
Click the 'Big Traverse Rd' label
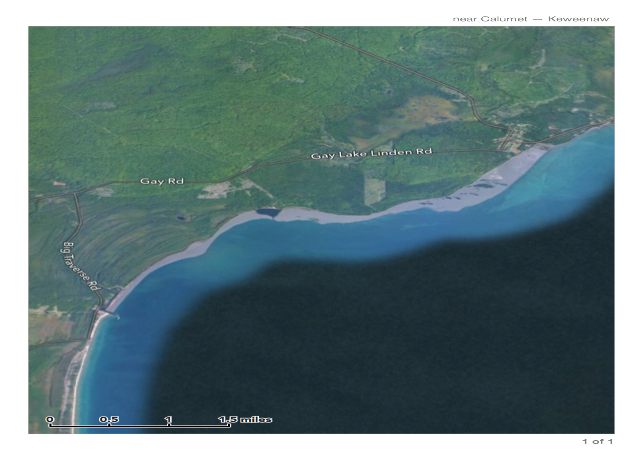81,266
